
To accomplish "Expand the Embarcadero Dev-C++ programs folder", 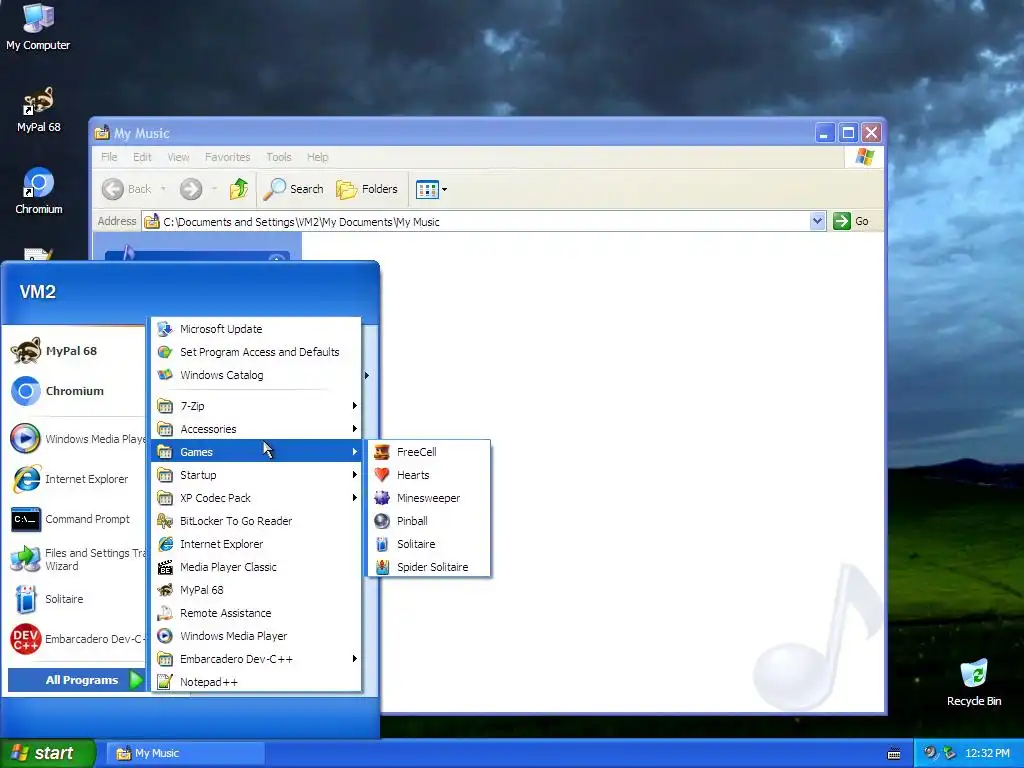I will [256, 659].
